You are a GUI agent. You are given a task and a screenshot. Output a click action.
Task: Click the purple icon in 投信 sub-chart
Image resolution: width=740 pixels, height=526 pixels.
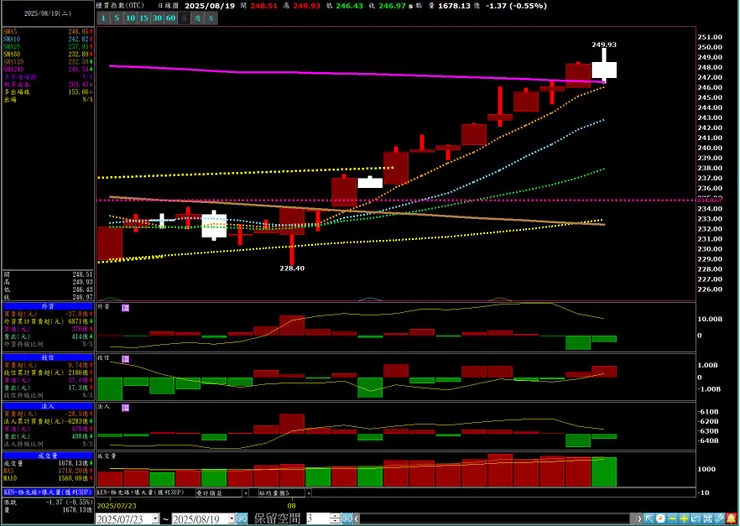(x=125, y=359)
